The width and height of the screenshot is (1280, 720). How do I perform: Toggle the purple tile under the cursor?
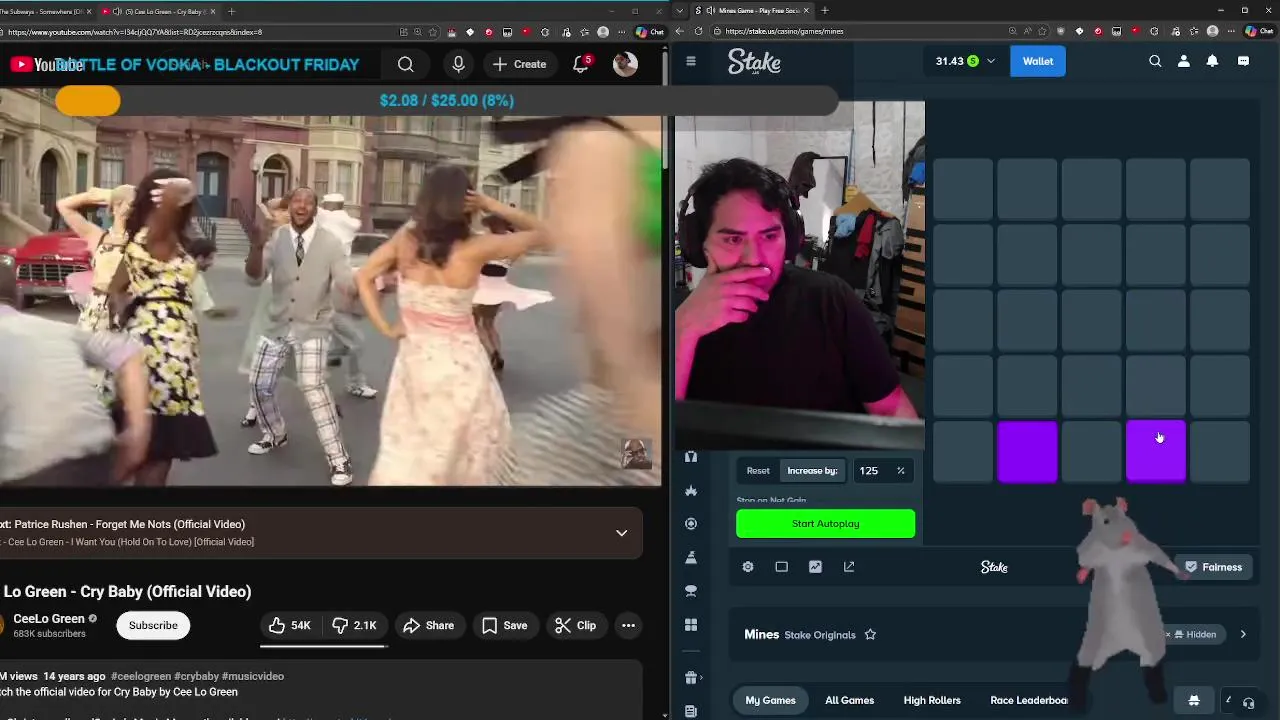[1156, 451]
